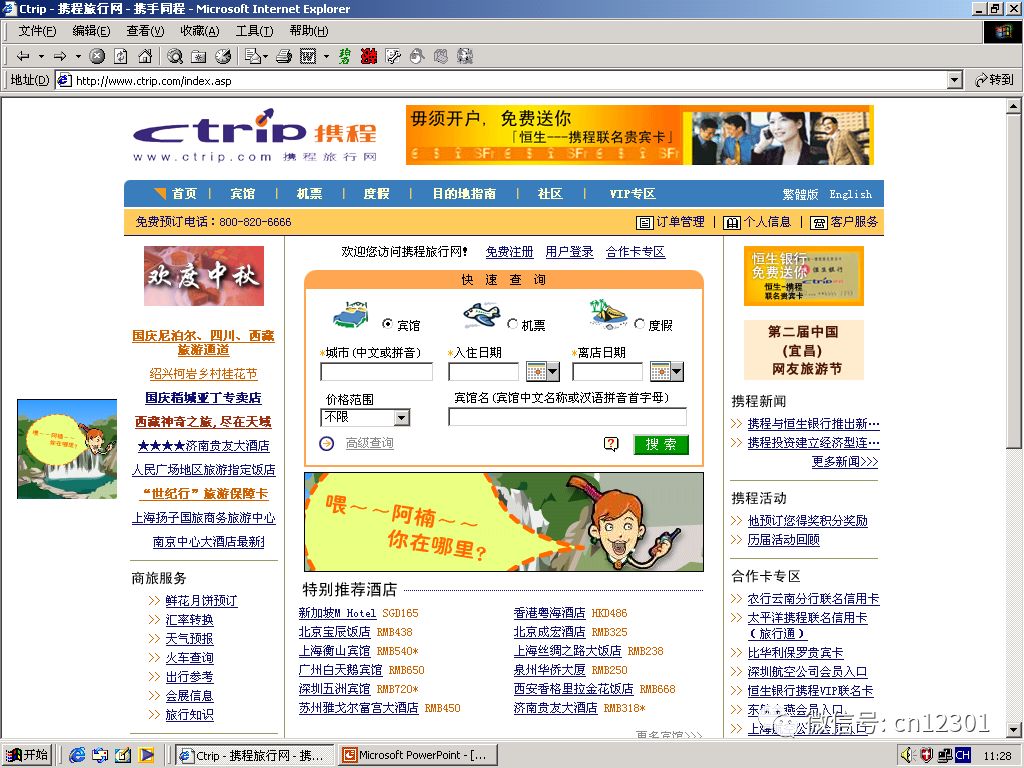Click the browser Forward arrow
The image size is (1024, 768).
coord(60,57)
